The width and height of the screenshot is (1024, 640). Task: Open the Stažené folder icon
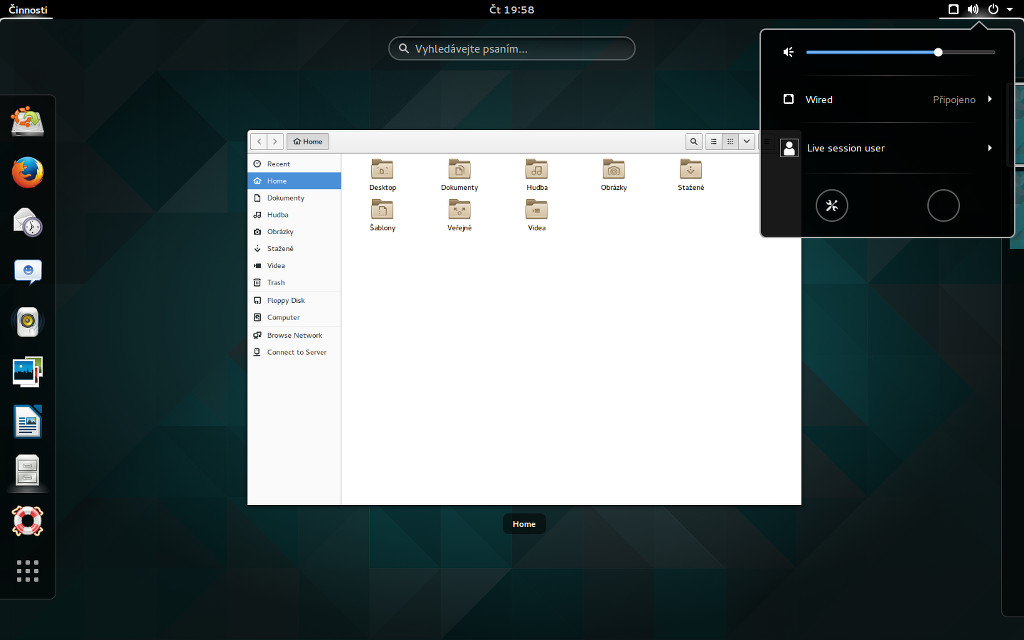pos(690,174)
